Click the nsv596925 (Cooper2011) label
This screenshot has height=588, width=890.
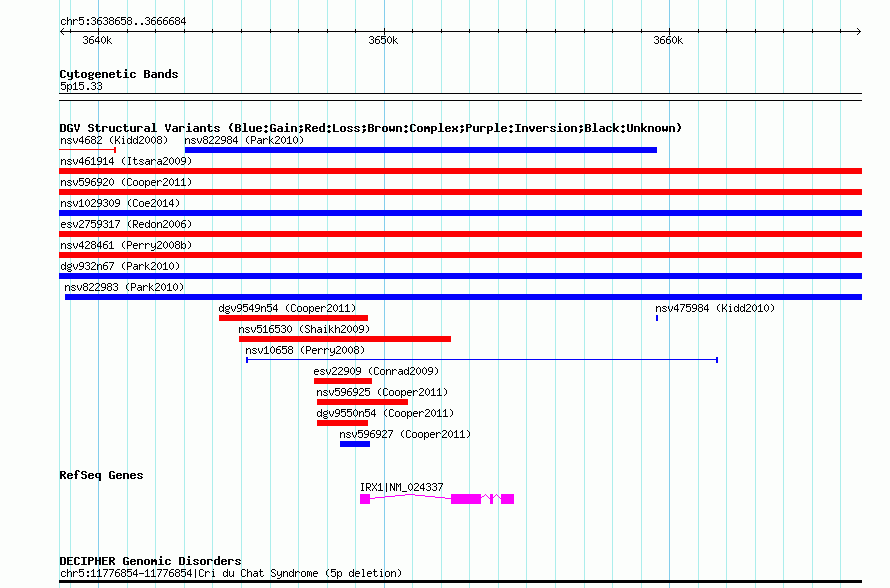tap(382, 392)
